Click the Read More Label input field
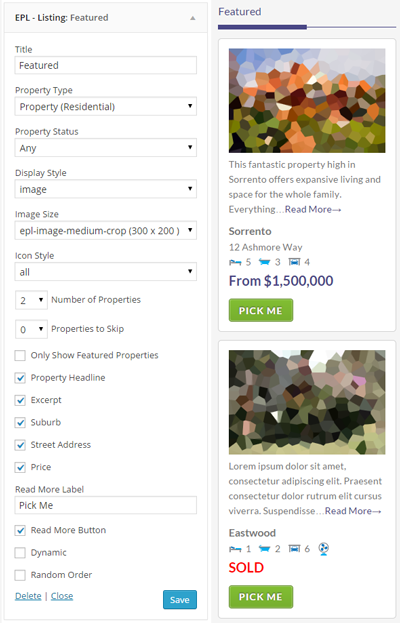 [106, 505]
